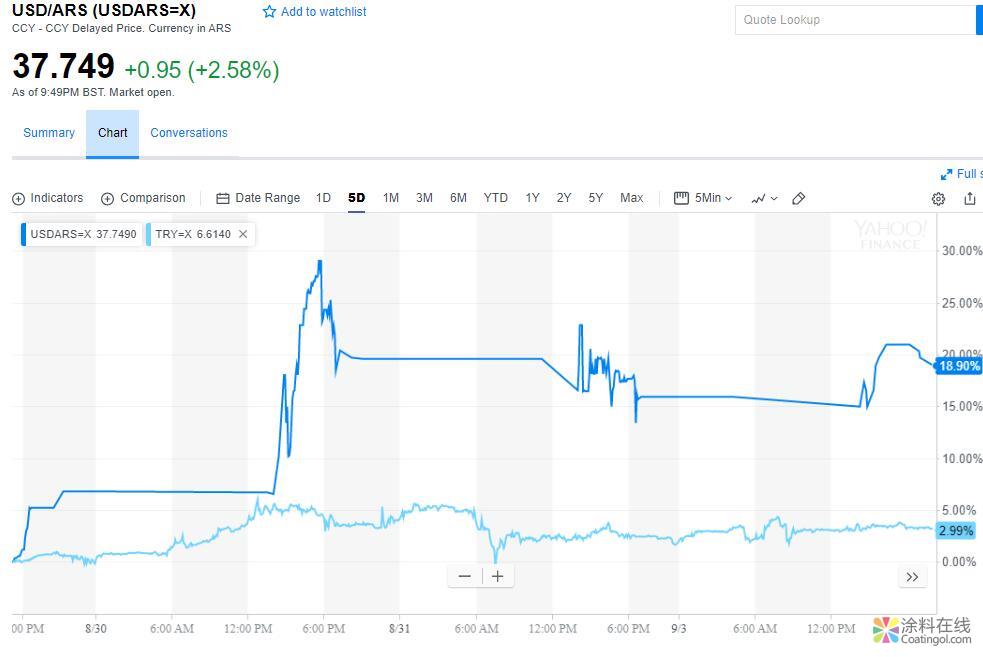The image size is (983, 657).
Task: Switch to YTD time range
Action: tap(495, 198)
